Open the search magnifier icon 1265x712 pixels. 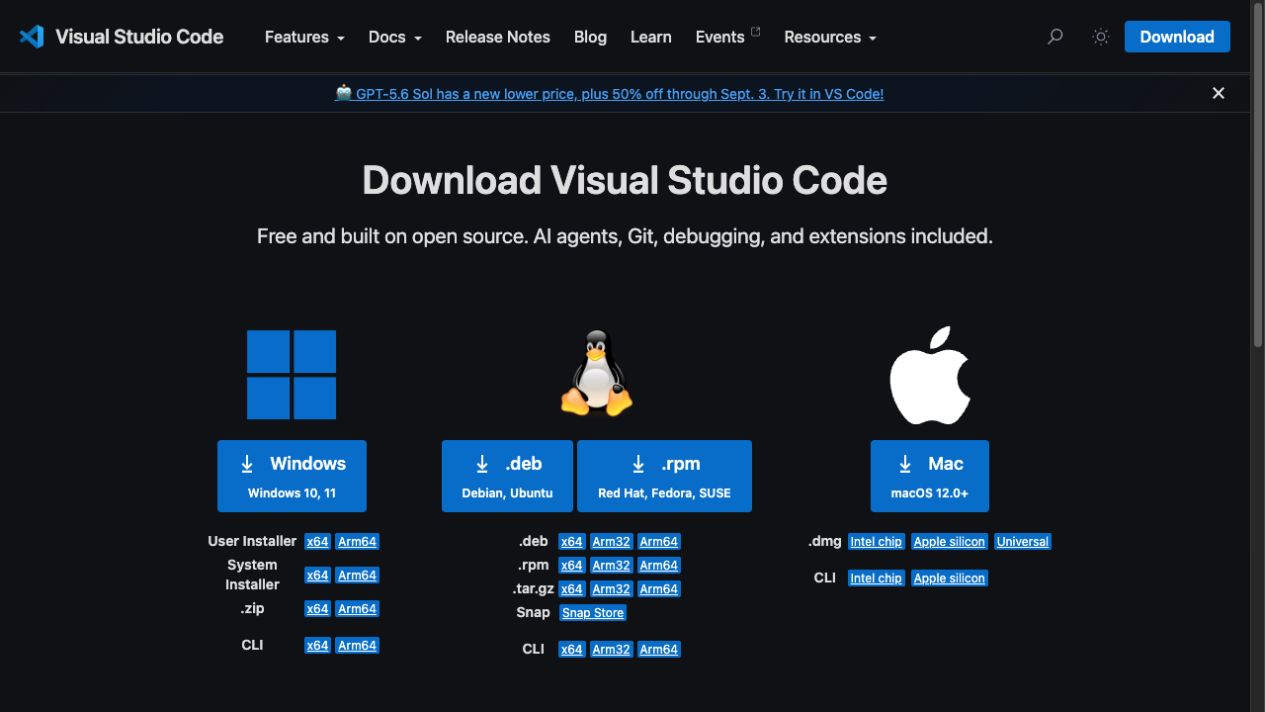1055,37
